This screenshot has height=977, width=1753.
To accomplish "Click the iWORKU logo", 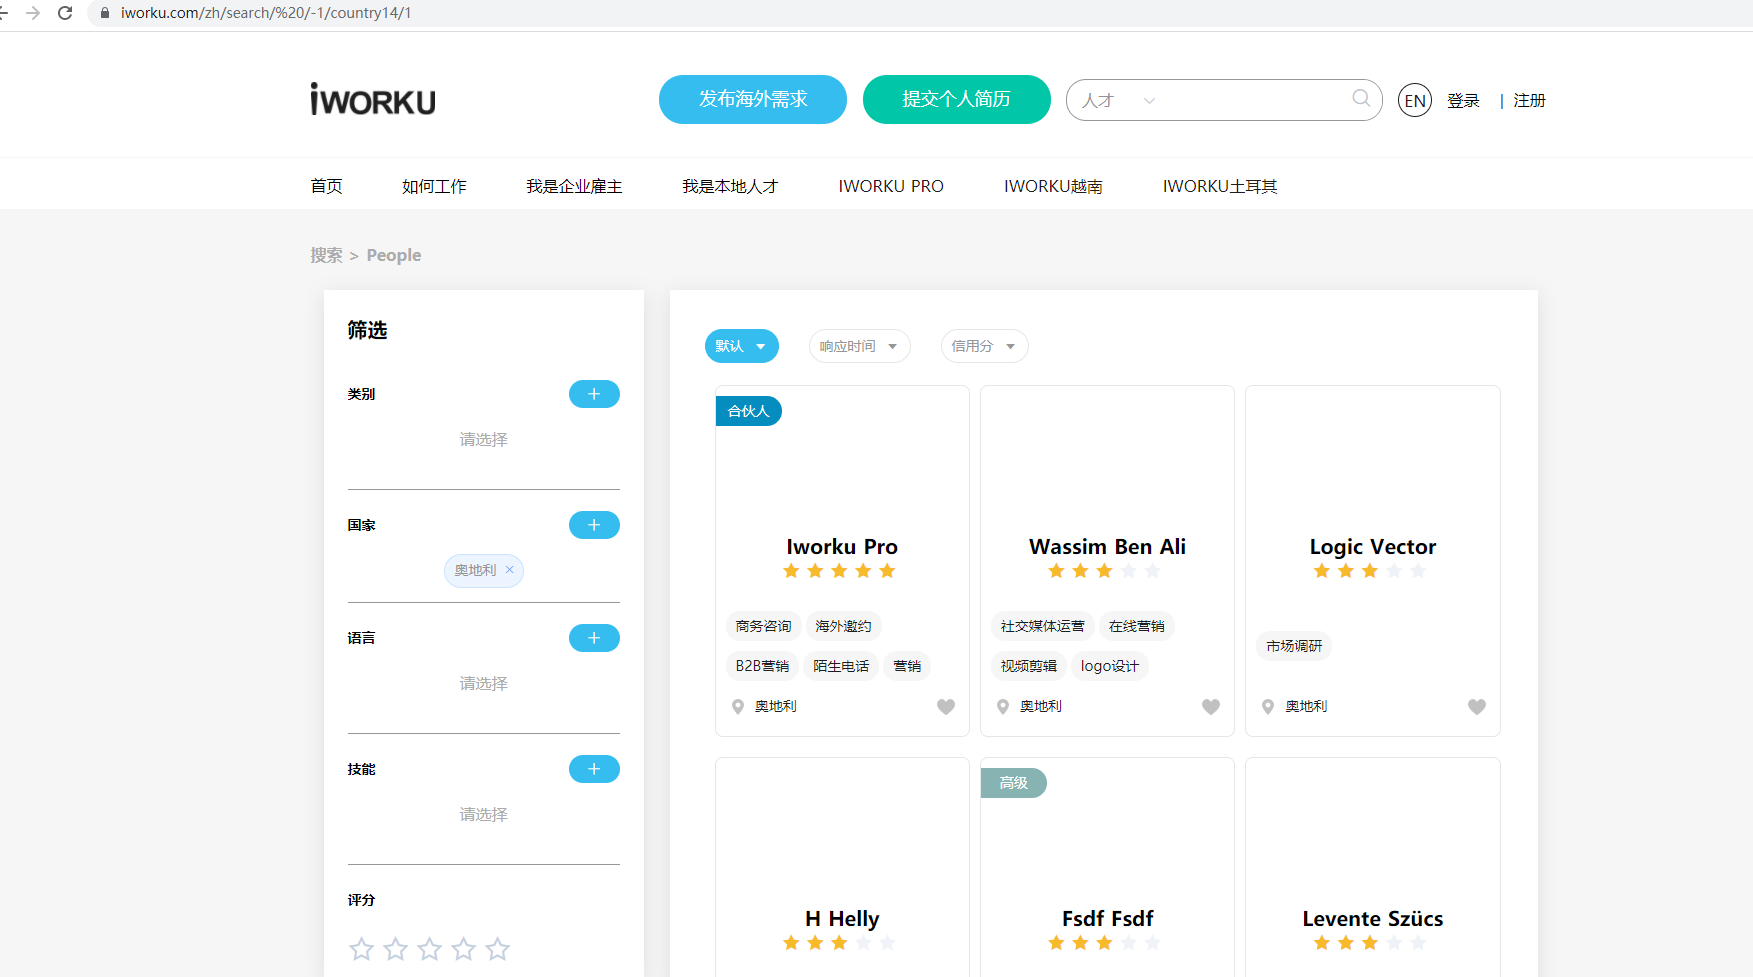I will click(x=372, y=99).
